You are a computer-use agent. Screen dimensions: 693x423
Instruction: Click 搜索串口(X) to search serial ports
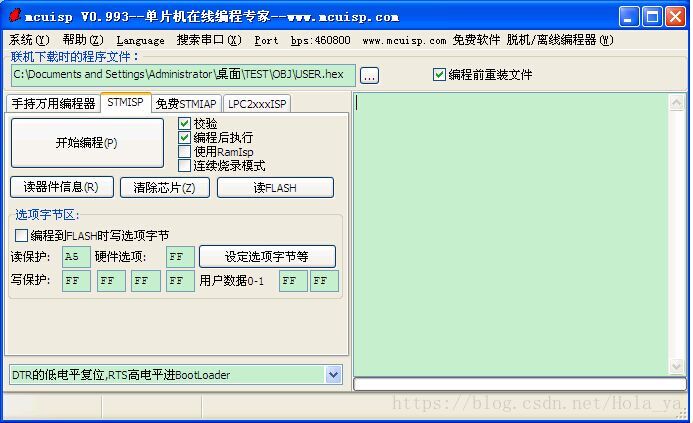(209, 40)
